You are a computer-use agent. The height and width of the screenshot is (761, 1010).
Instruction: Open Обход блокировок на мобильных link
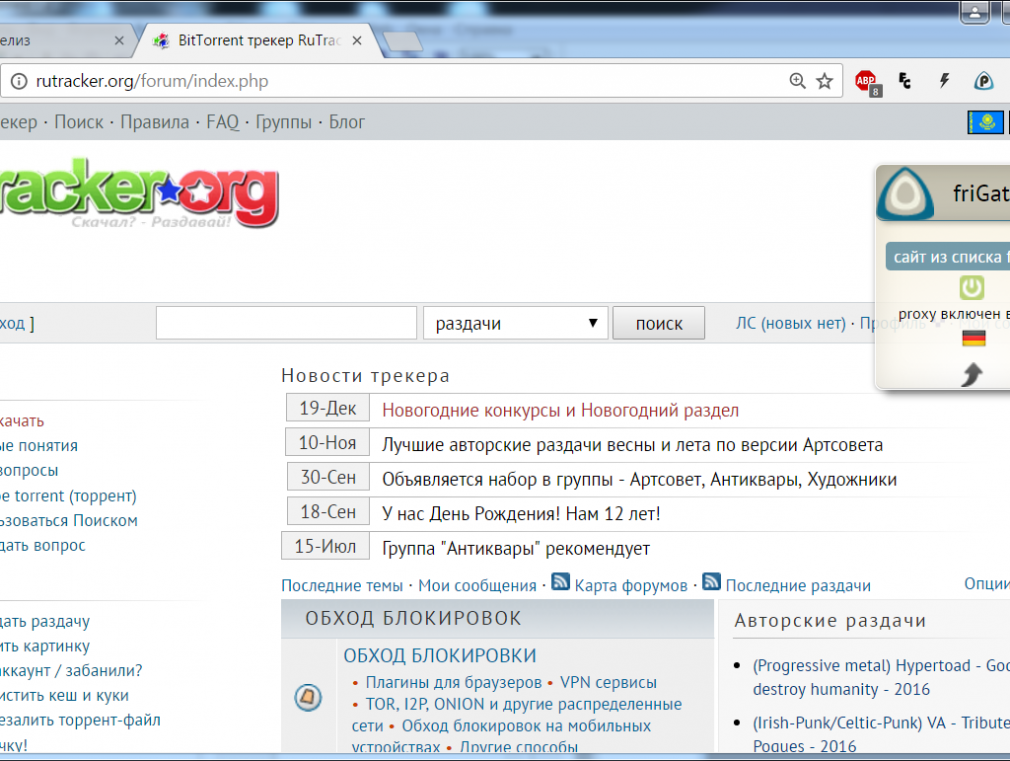click(x=526, y=726)
